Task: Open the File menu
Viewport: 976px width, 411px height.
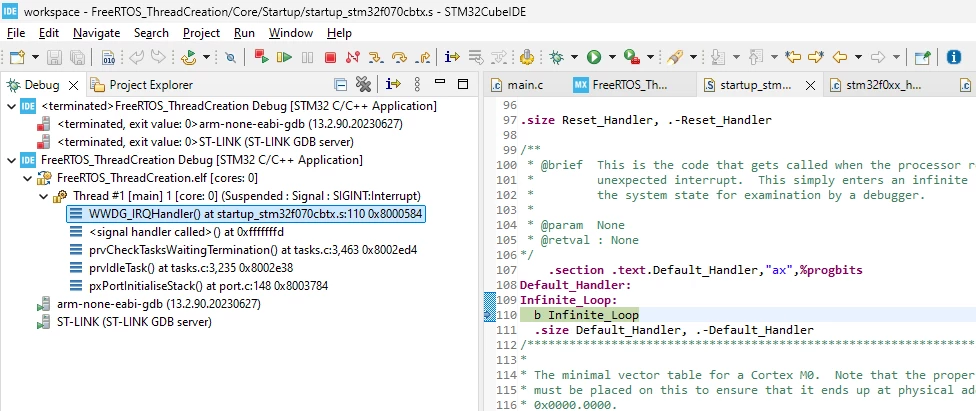Action: click(x=16, y=33)
